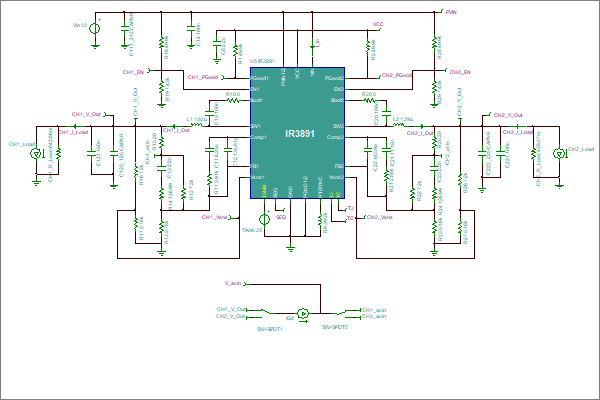
Task: Click the CH1_PGood net label
Action: (x=203, y=77)
